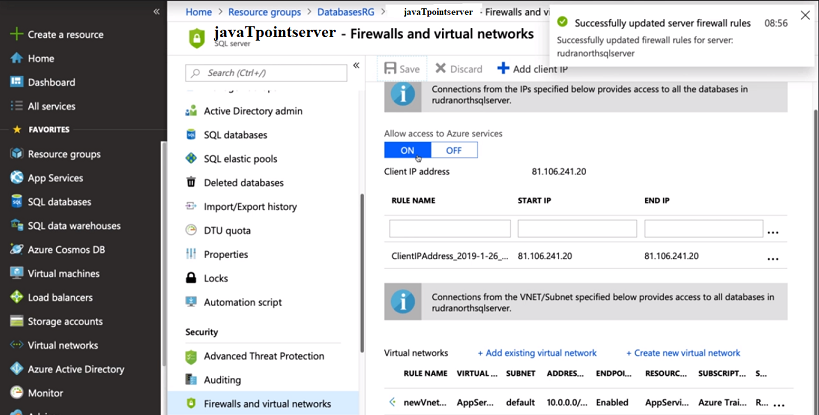Open Azure Cosmos DB icon
819x415 pixels.
17,250
